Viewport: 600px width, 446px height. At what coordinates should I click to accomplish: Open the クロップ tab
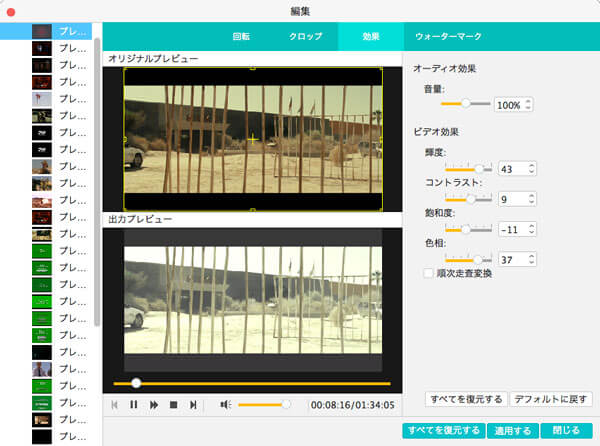click(305, 36)
